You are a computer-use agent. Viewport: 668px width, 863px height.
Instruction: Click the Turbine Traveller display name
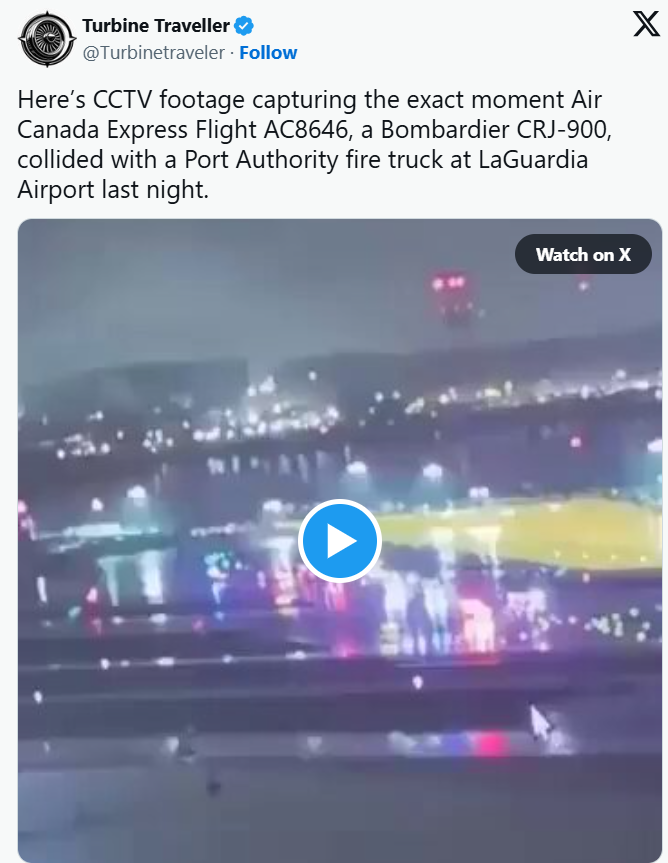156,26
